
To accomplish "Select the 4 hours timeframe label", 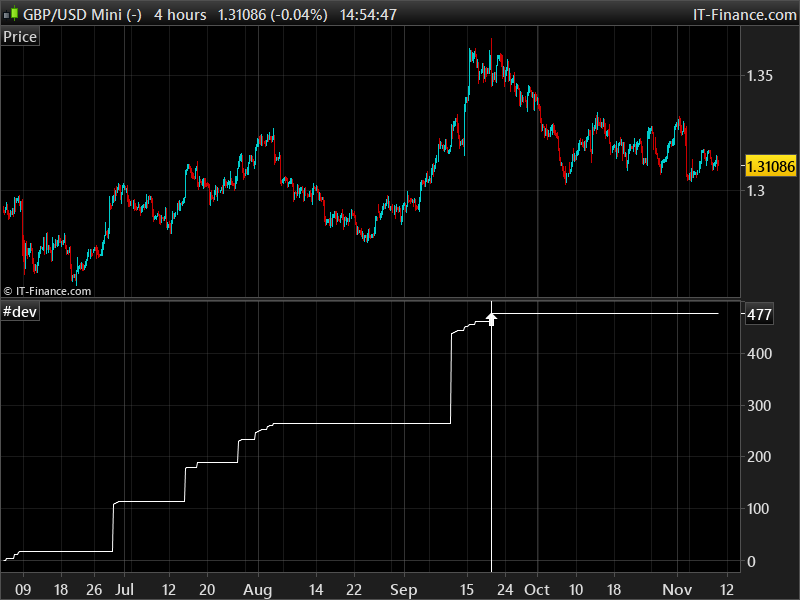I will (180, 15).
